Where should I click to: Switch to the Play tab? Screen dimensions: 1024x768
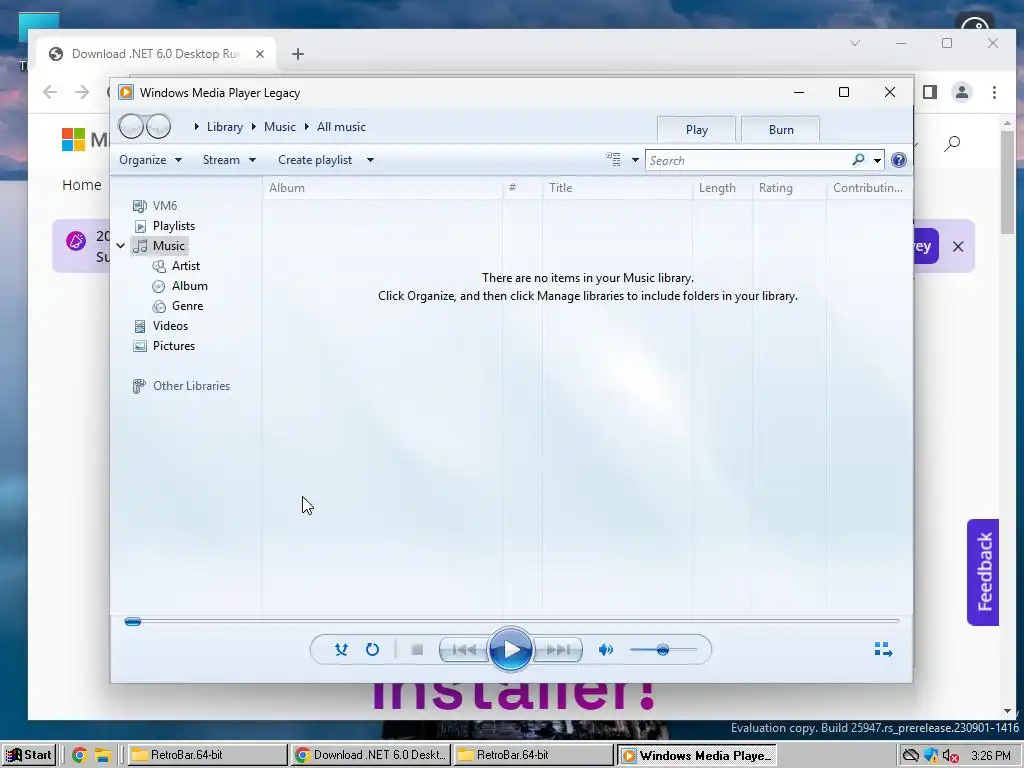[696, 129]
